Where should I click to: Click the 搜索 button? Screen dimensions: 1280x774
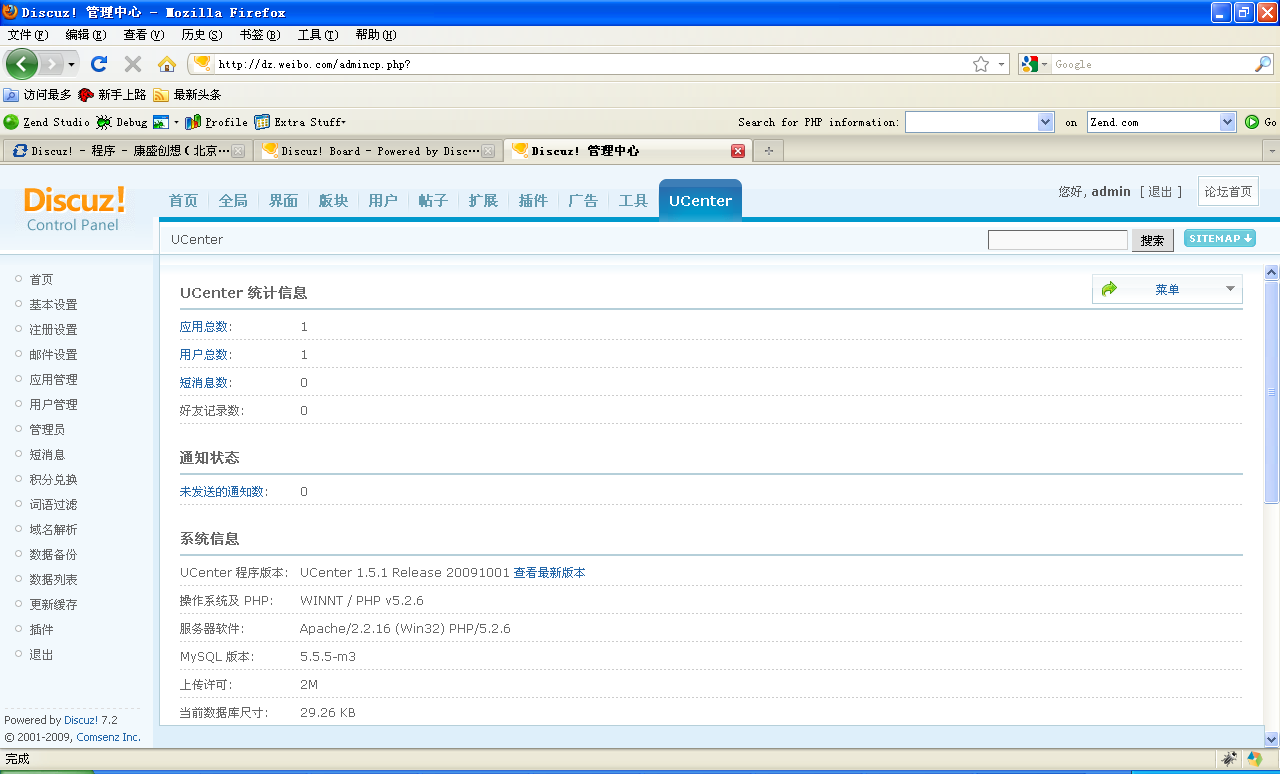click(x=1152, y=240)
